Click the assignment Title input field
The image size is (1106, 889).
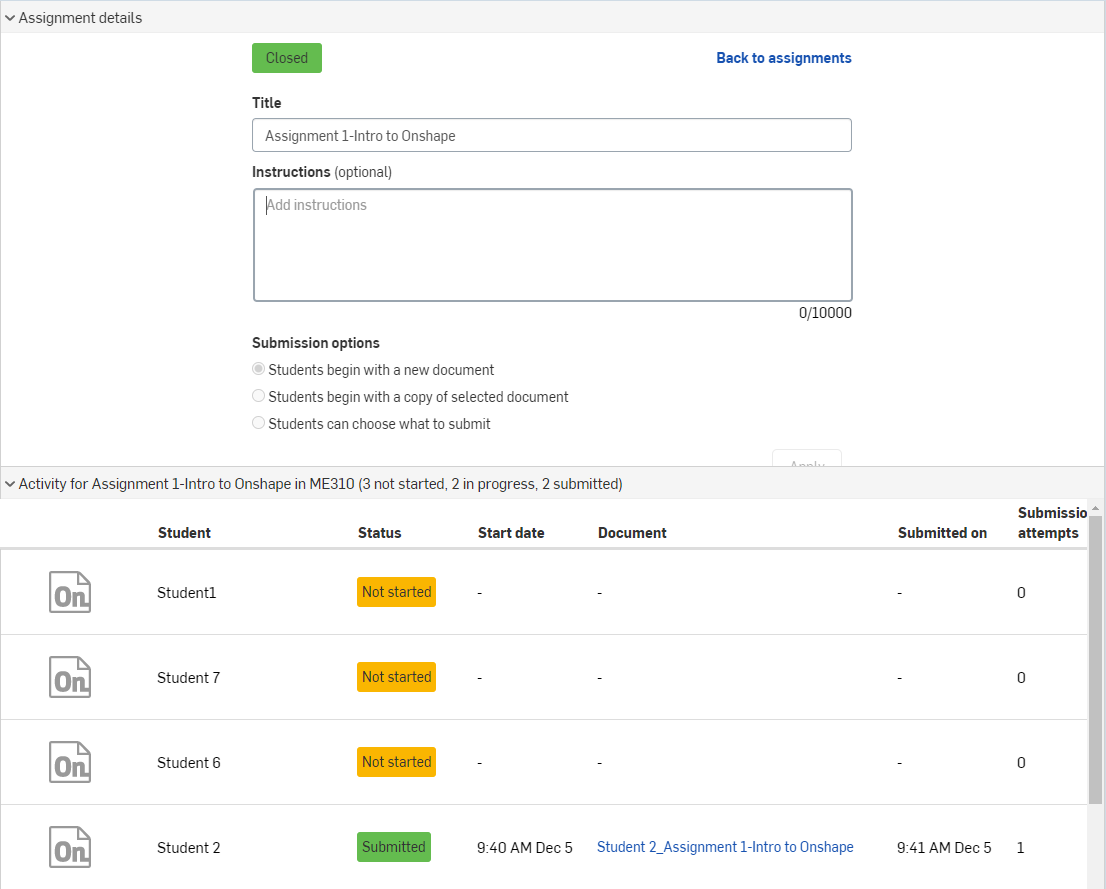551,136
